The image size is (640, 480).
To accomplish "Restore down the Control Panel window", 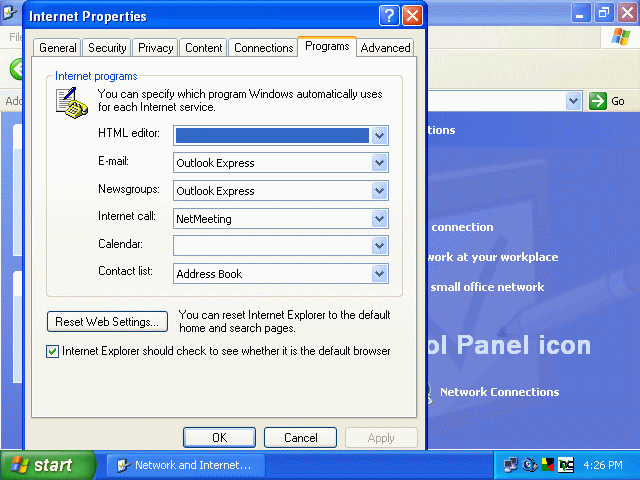I will click(x=604, y=13).
